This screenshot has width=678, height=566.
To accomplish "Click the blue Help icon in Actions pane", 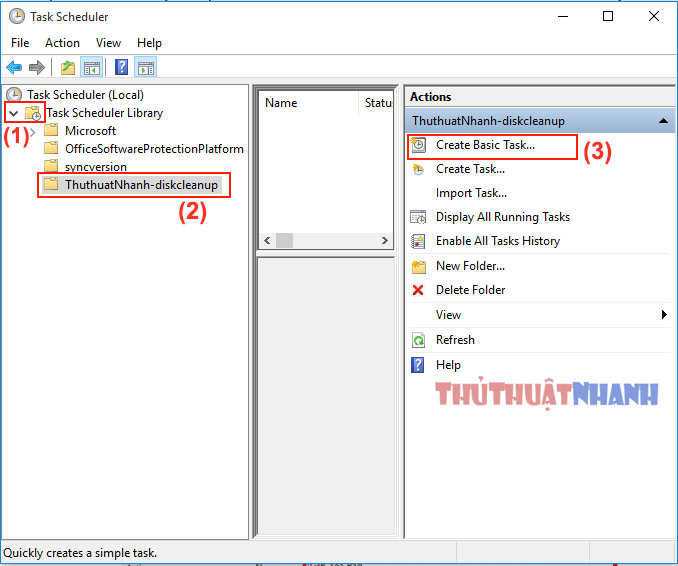I will tap(417, 365).
